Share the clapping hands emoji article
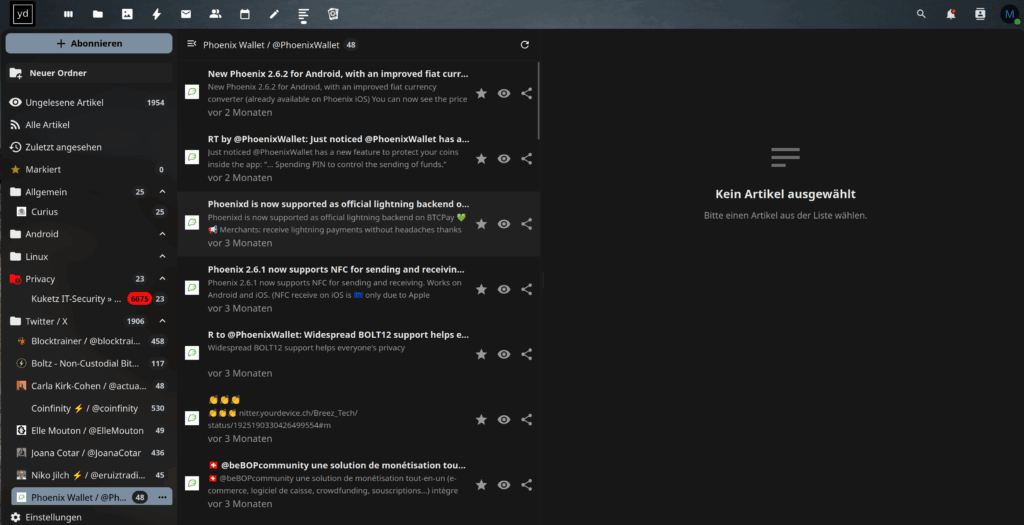Viewport: 1024px width, 525px height. (526, 420)
